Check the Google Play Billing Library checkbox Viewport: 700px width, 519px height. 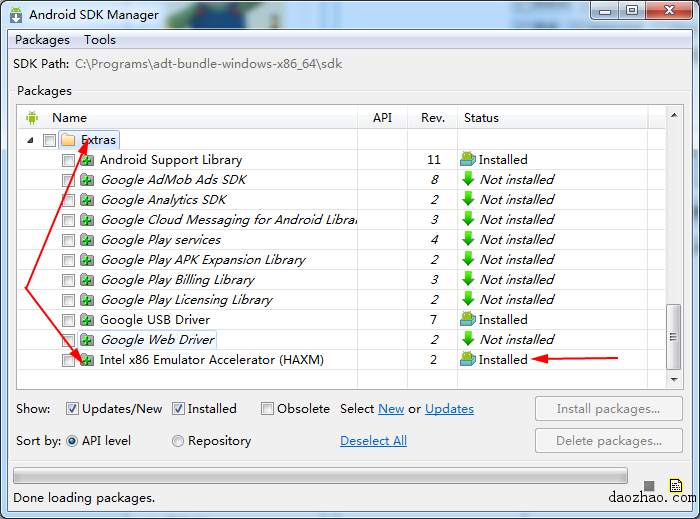68,280
